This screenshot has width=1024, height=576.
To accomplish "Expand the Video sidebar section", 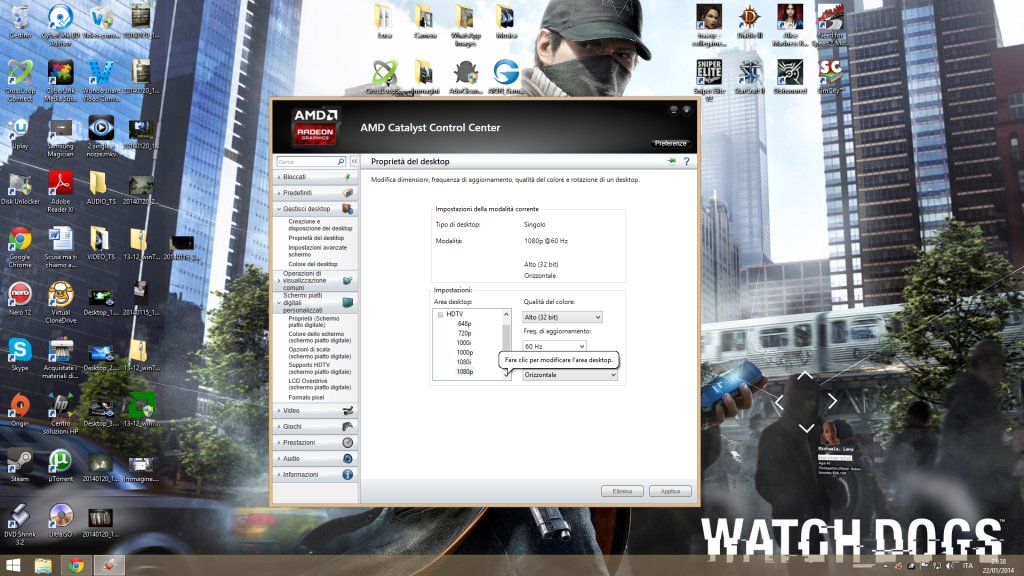I will pos(315,411).
